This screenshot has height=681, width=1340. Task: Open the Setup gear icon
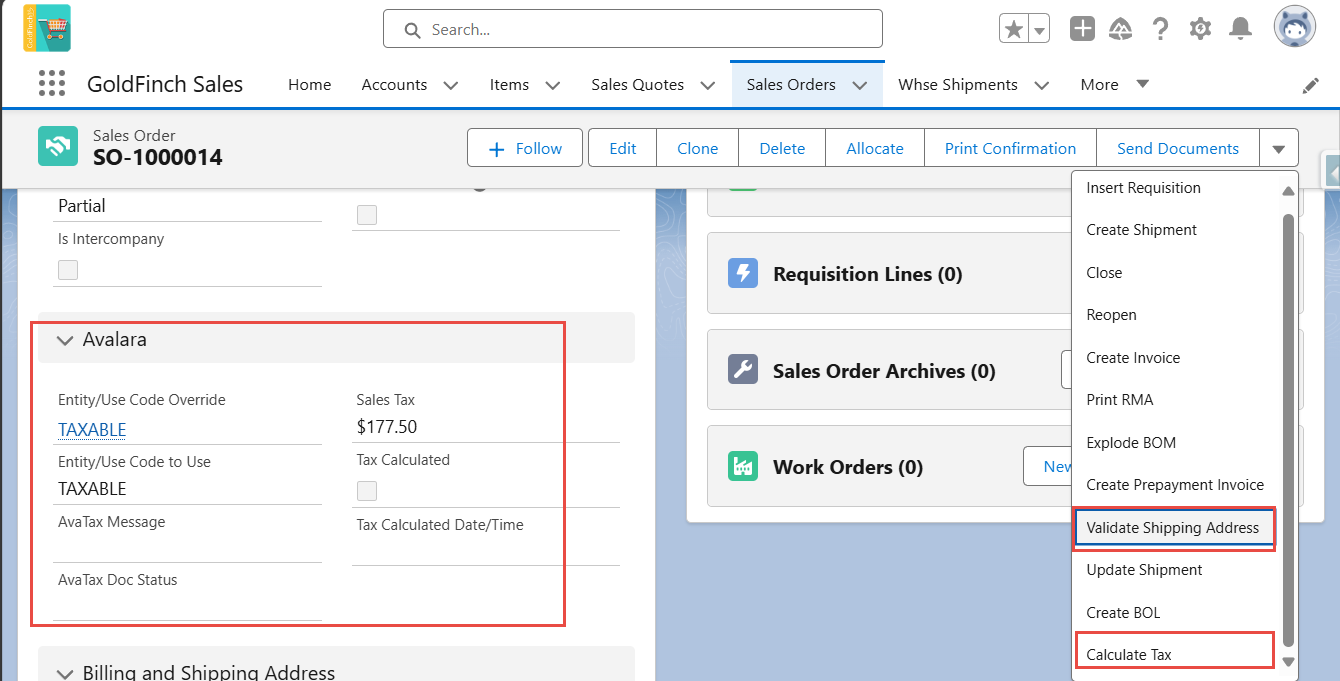pos(1200,29)
